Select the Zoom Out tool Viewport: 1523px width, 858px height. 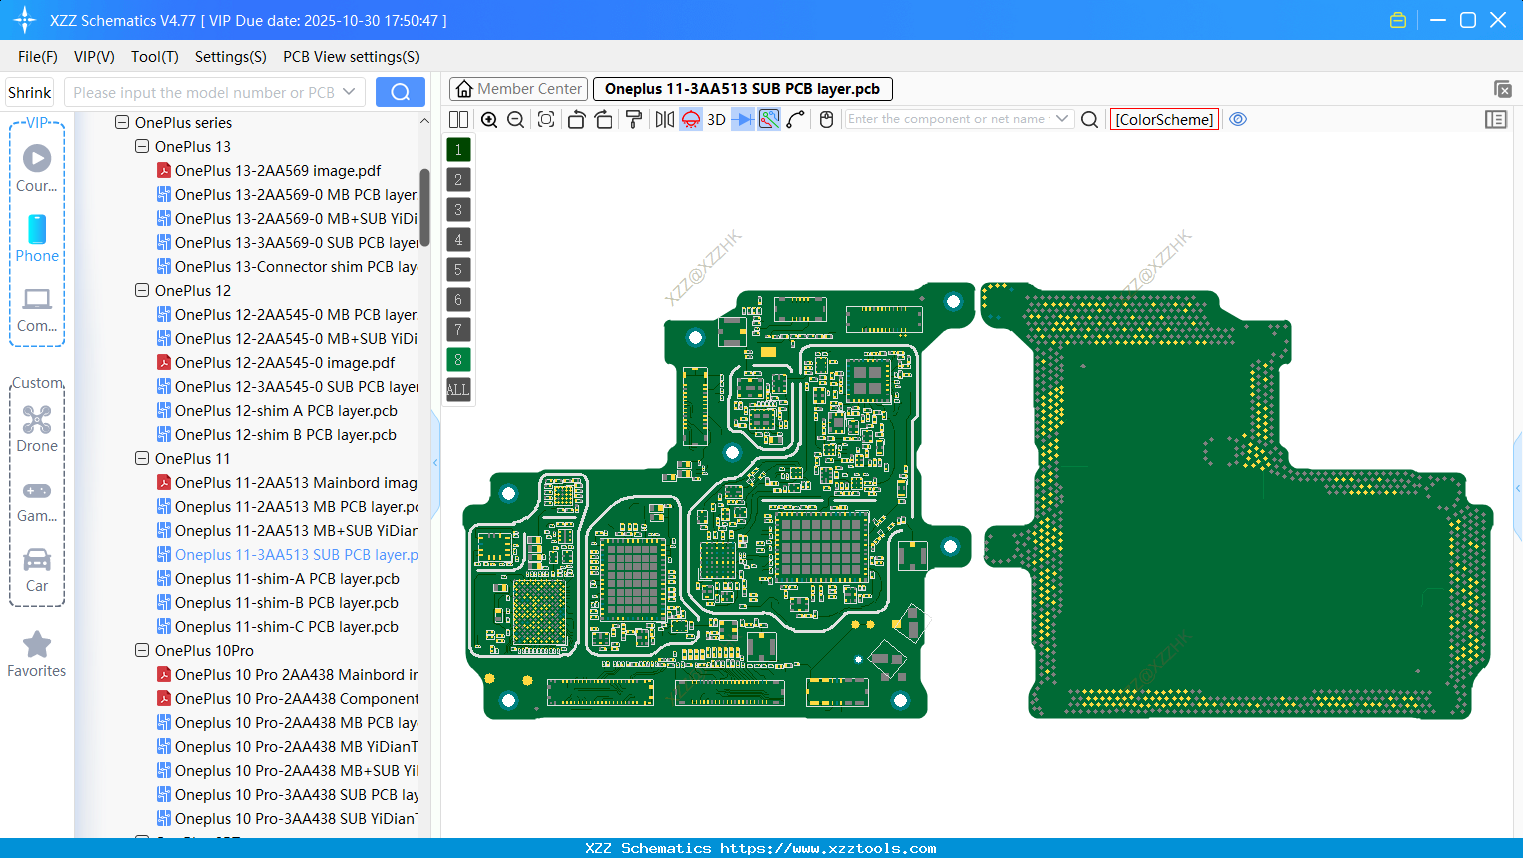(x=514, y=119)
